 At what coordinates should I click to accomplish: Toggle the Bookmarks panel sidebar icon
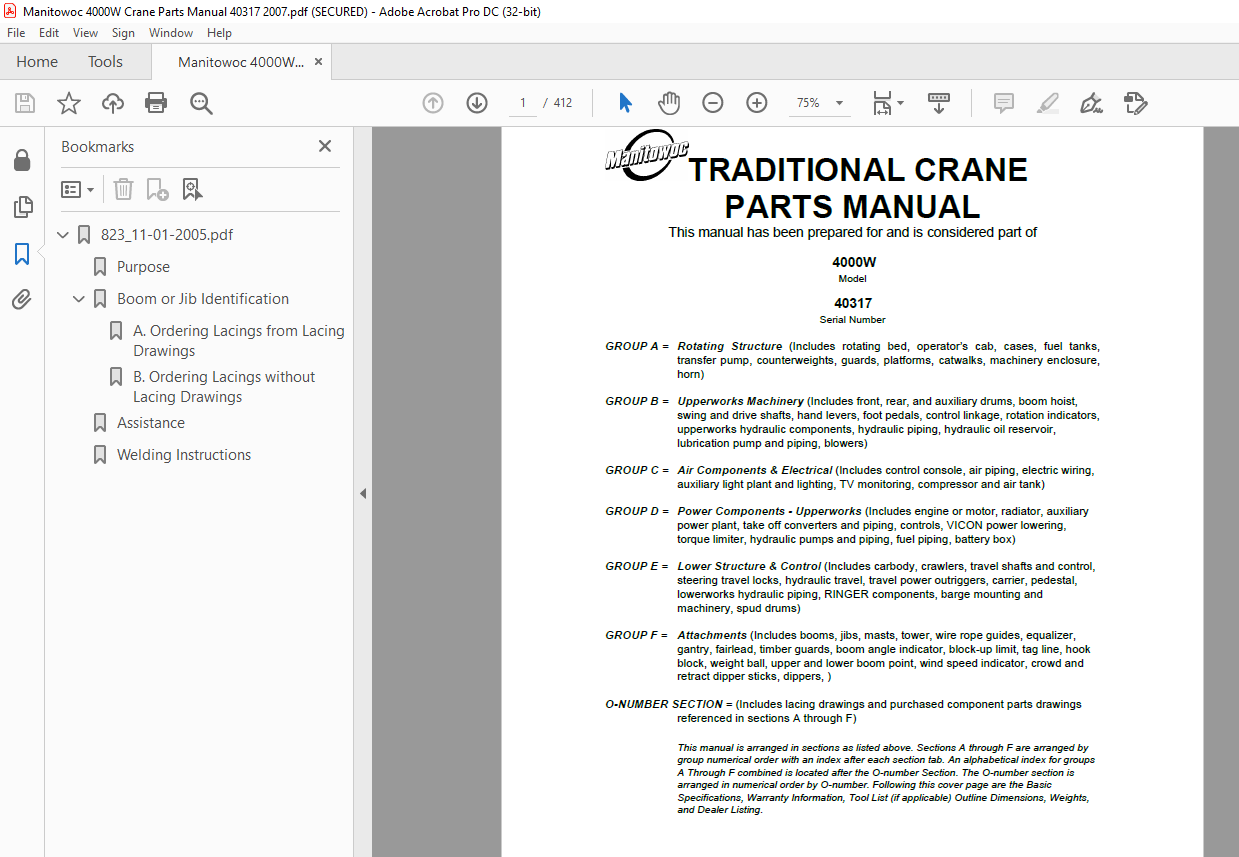[x=22, y=254]
